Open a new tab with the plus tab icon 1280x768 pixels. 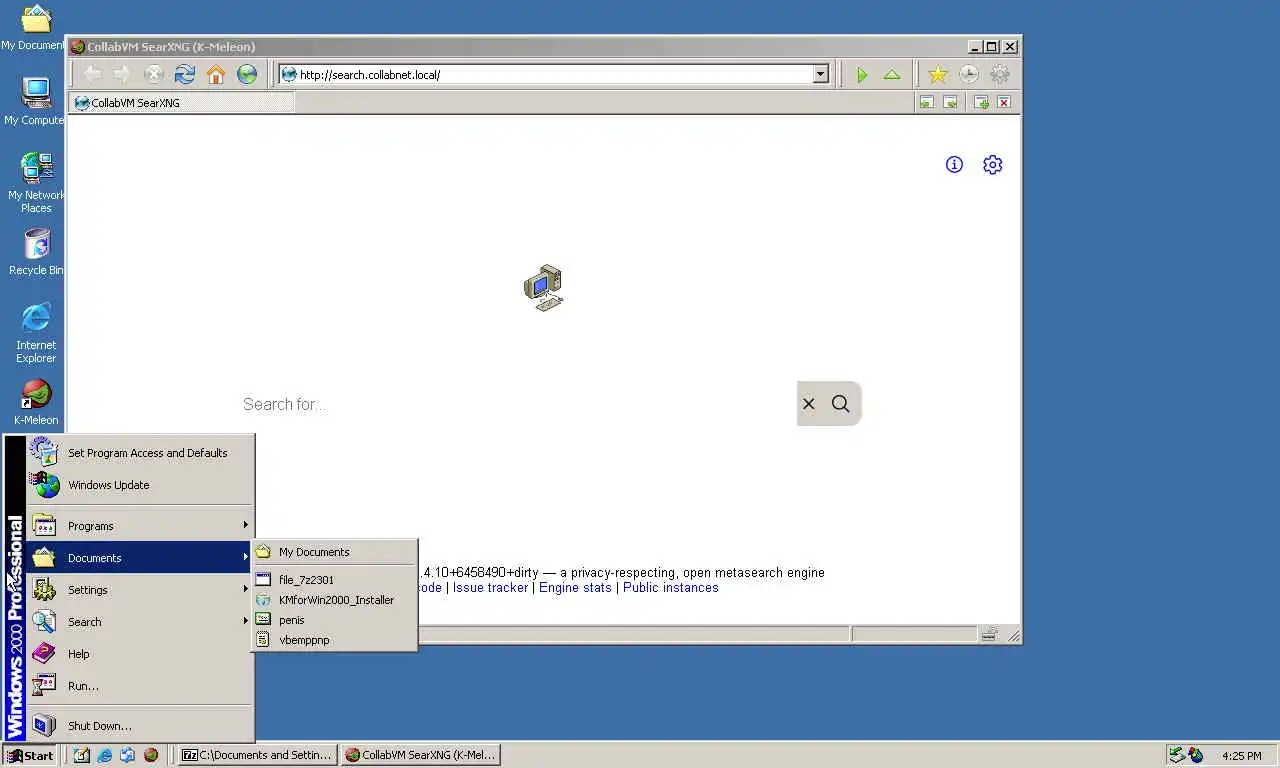tap(981, 102)
